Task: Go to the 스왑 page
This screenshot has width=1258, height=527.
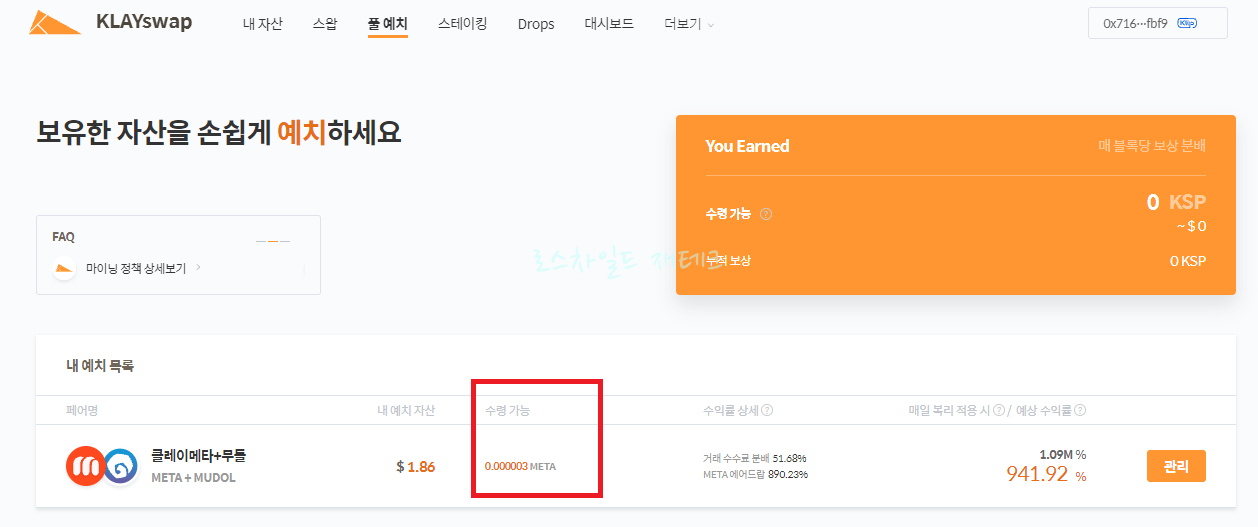Action: 325,24
